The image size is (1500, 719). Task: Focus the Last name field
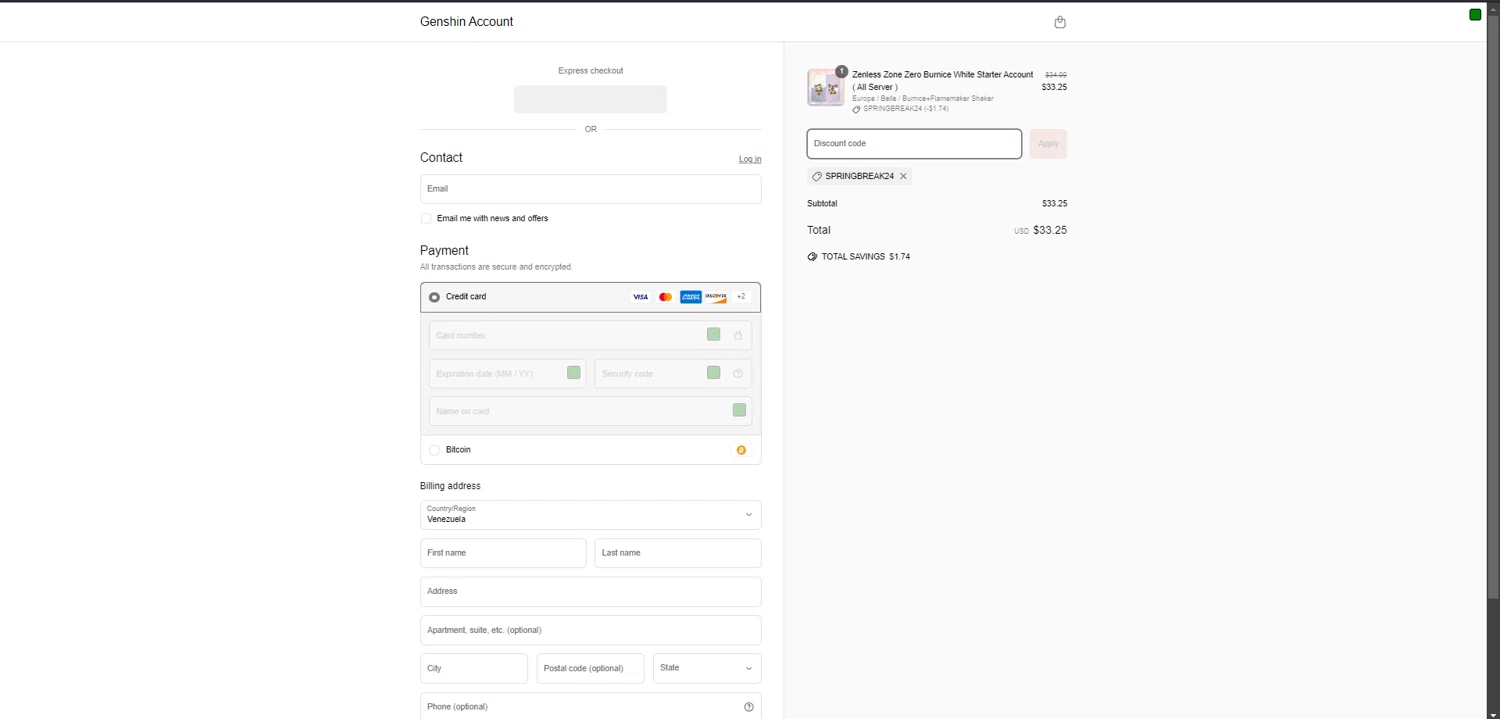click(x=678, y=553)
